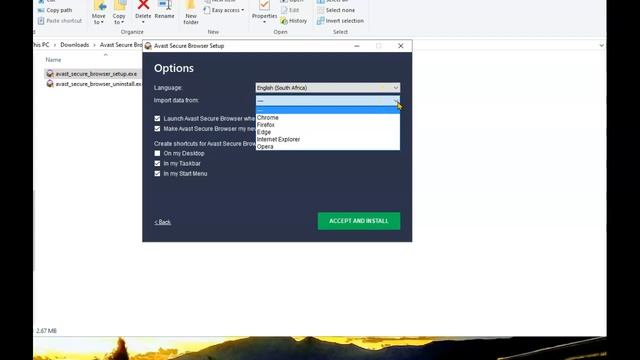
Task: Click Select none in Explorer ribbon
Action: pos(336,10)
